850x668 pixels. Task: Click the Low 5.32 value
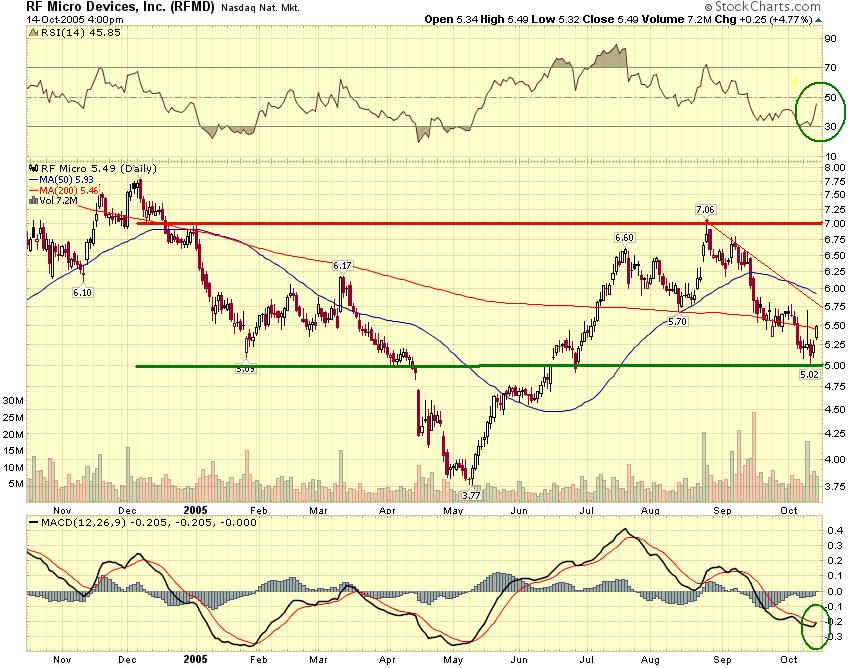pyautogui.click(x=558, y=20)
